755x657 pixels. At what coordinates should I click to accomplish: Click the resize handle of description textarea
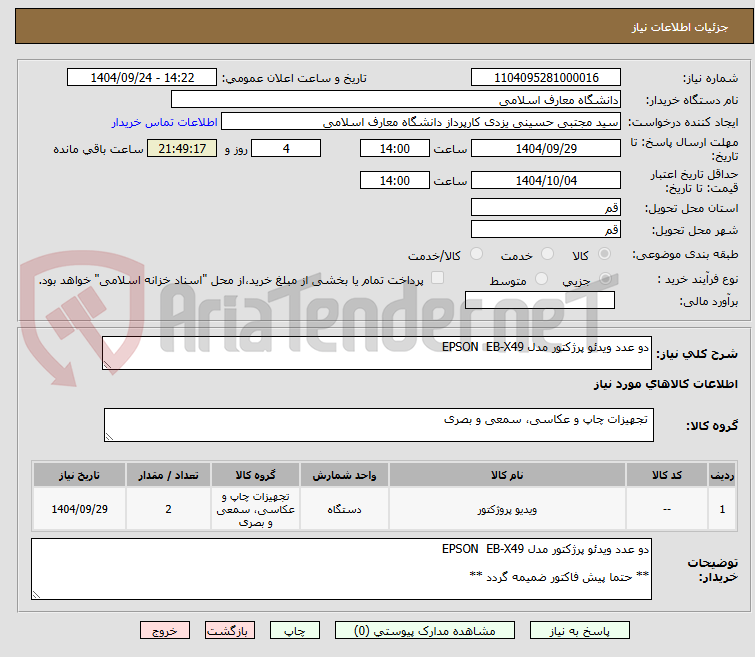(x=107, y=365)
